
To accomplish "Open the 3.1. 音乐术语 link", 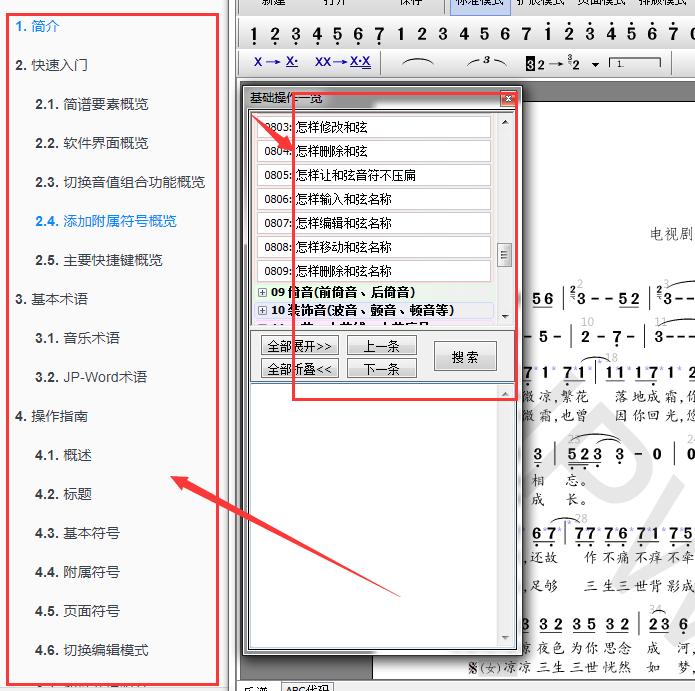I will (x=78, y=338).
